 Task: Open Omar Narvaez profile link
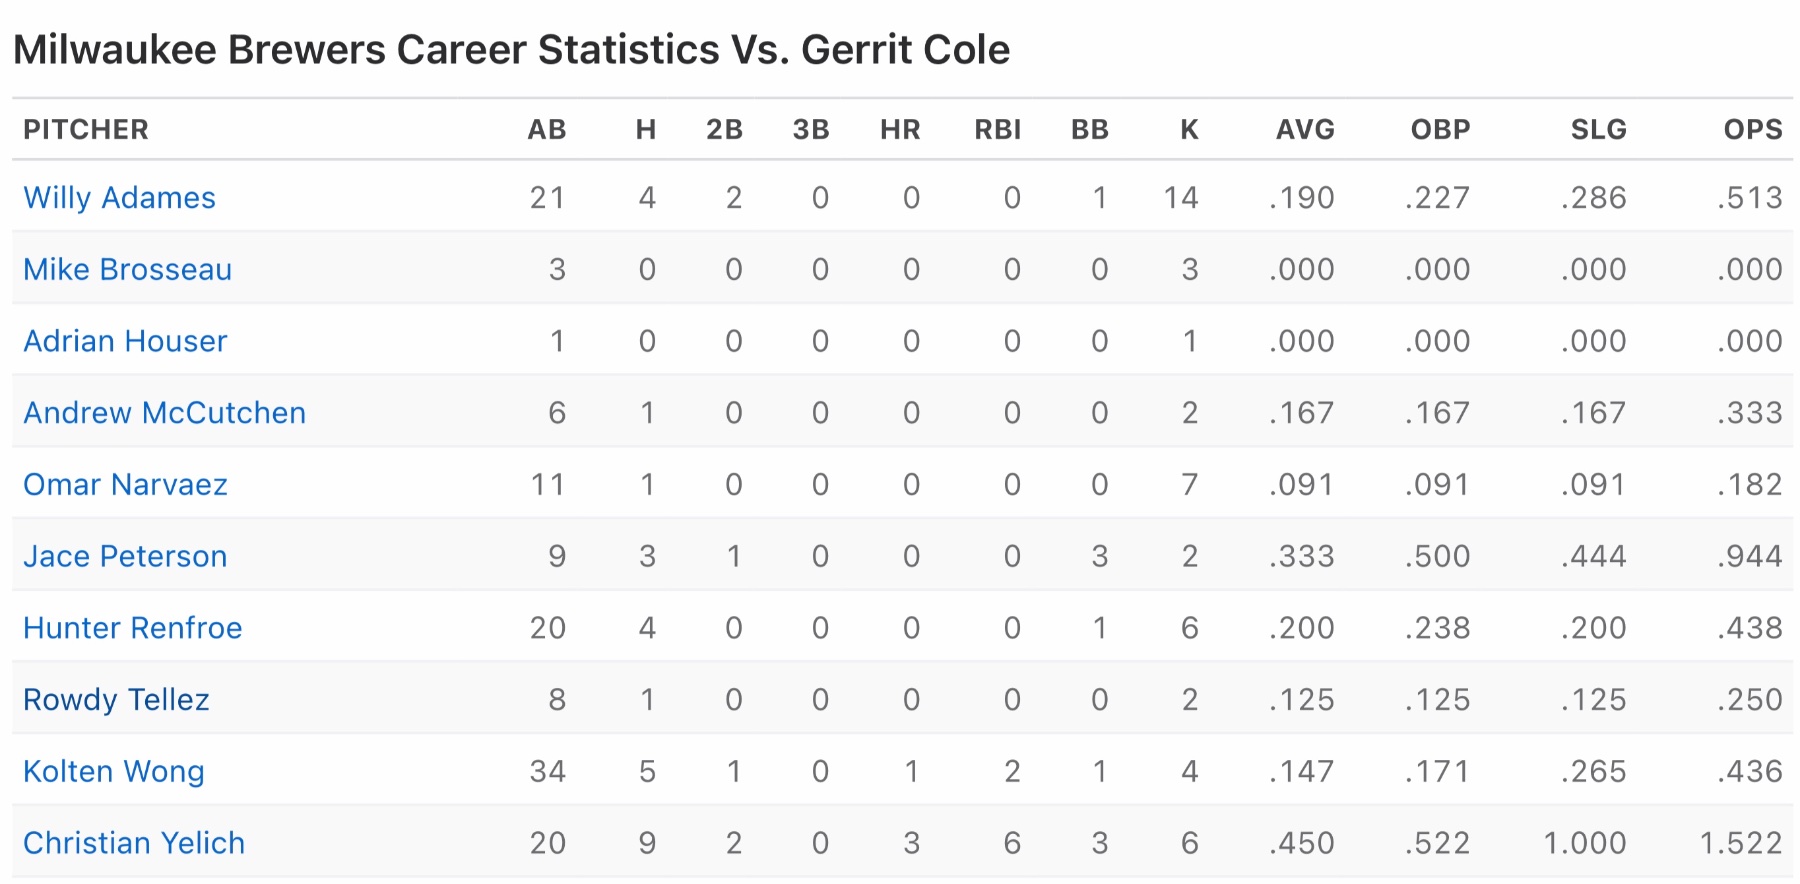[x=125, y=485]
